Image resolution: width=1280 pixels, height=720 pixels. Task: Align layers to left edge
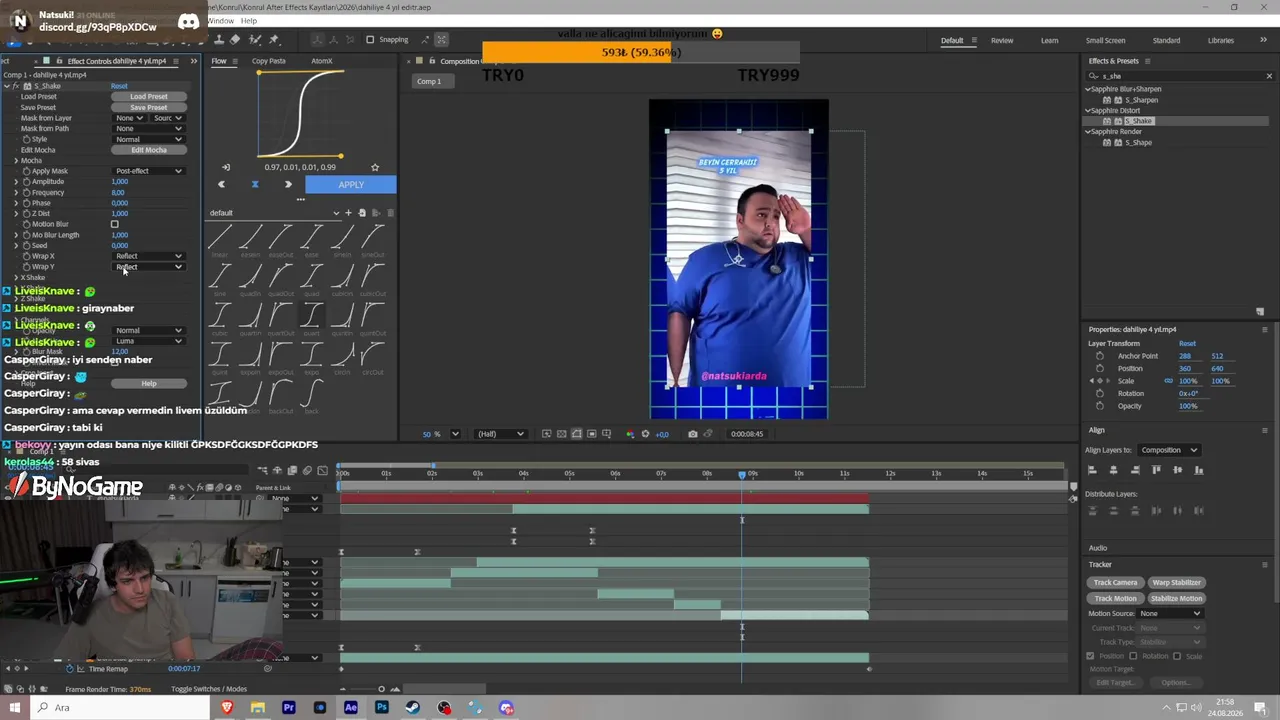(1092, 470)
